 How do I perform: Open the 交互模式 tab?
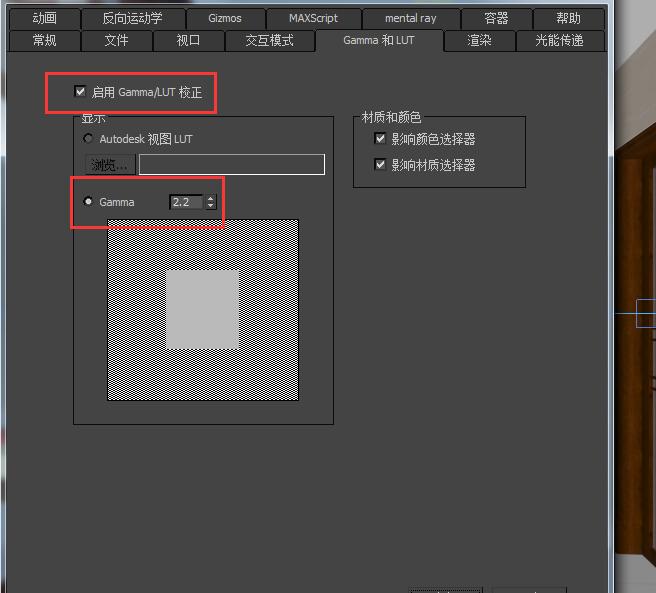coord(270,41)
